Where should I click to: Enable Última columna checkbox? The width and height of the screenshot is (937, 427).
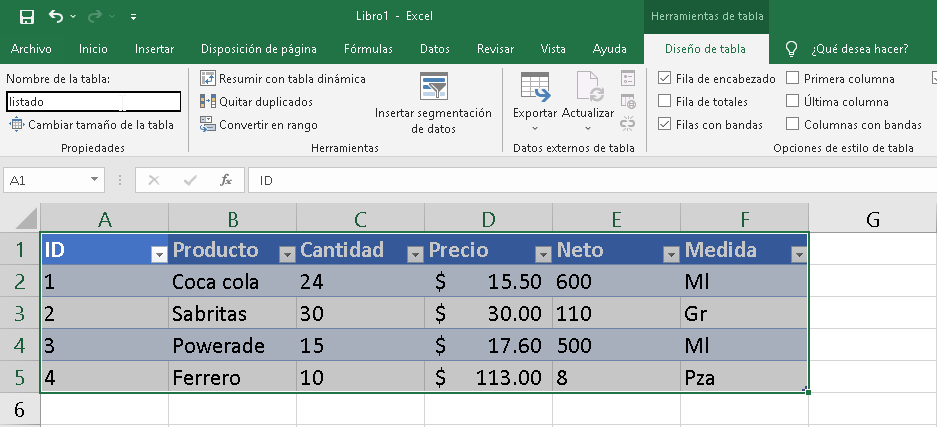(x=792, y=101)
